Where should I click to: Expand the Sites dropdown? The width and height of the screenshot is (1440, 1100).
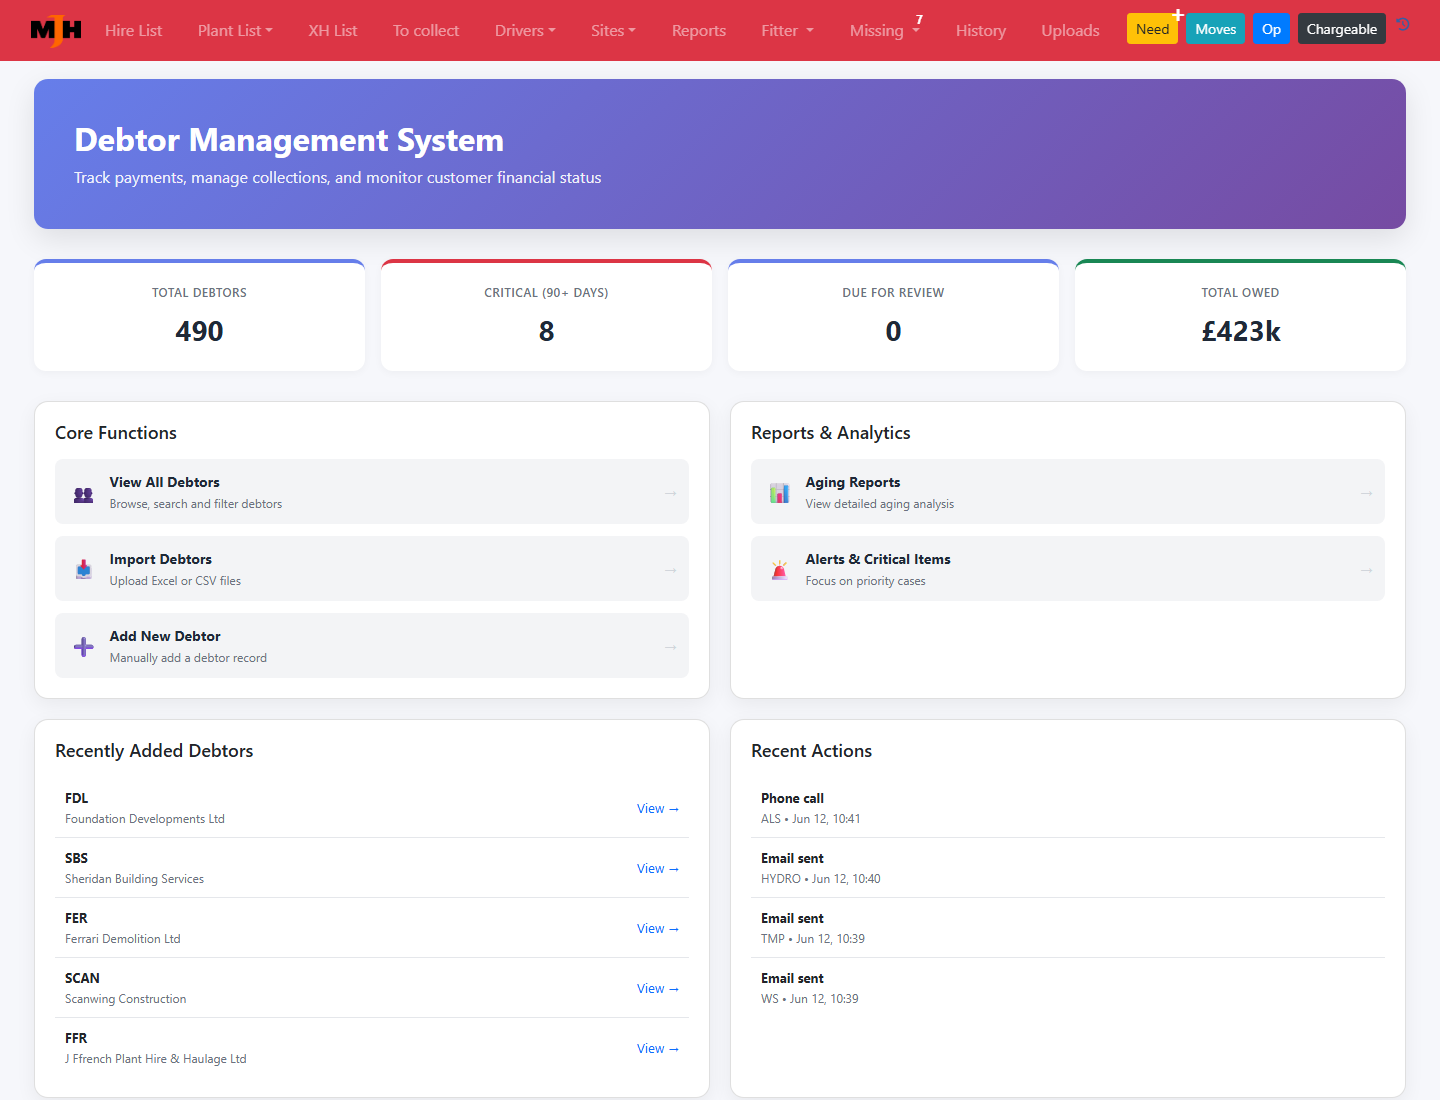pos(613,30)
